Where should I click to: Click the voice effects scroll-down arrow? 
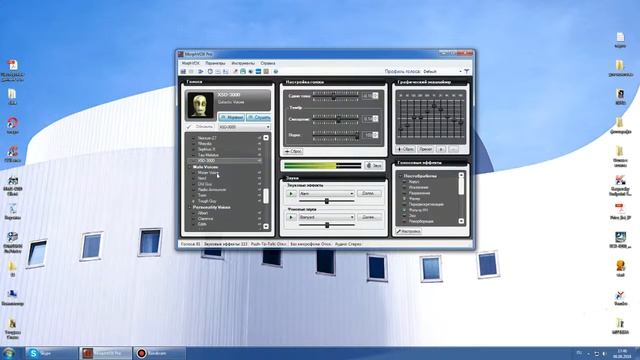(x=461, y=221)
